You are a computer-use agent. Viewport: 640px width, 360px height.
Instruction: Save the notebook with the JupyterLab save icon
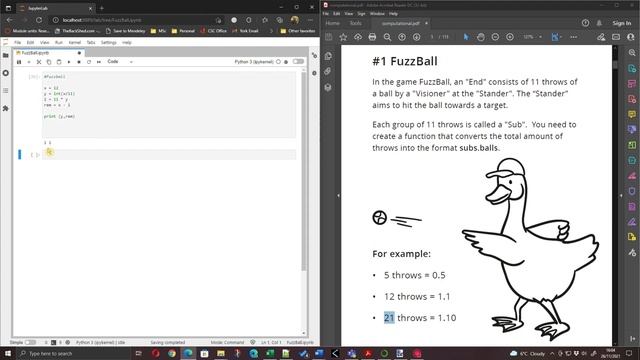(19, 62)
